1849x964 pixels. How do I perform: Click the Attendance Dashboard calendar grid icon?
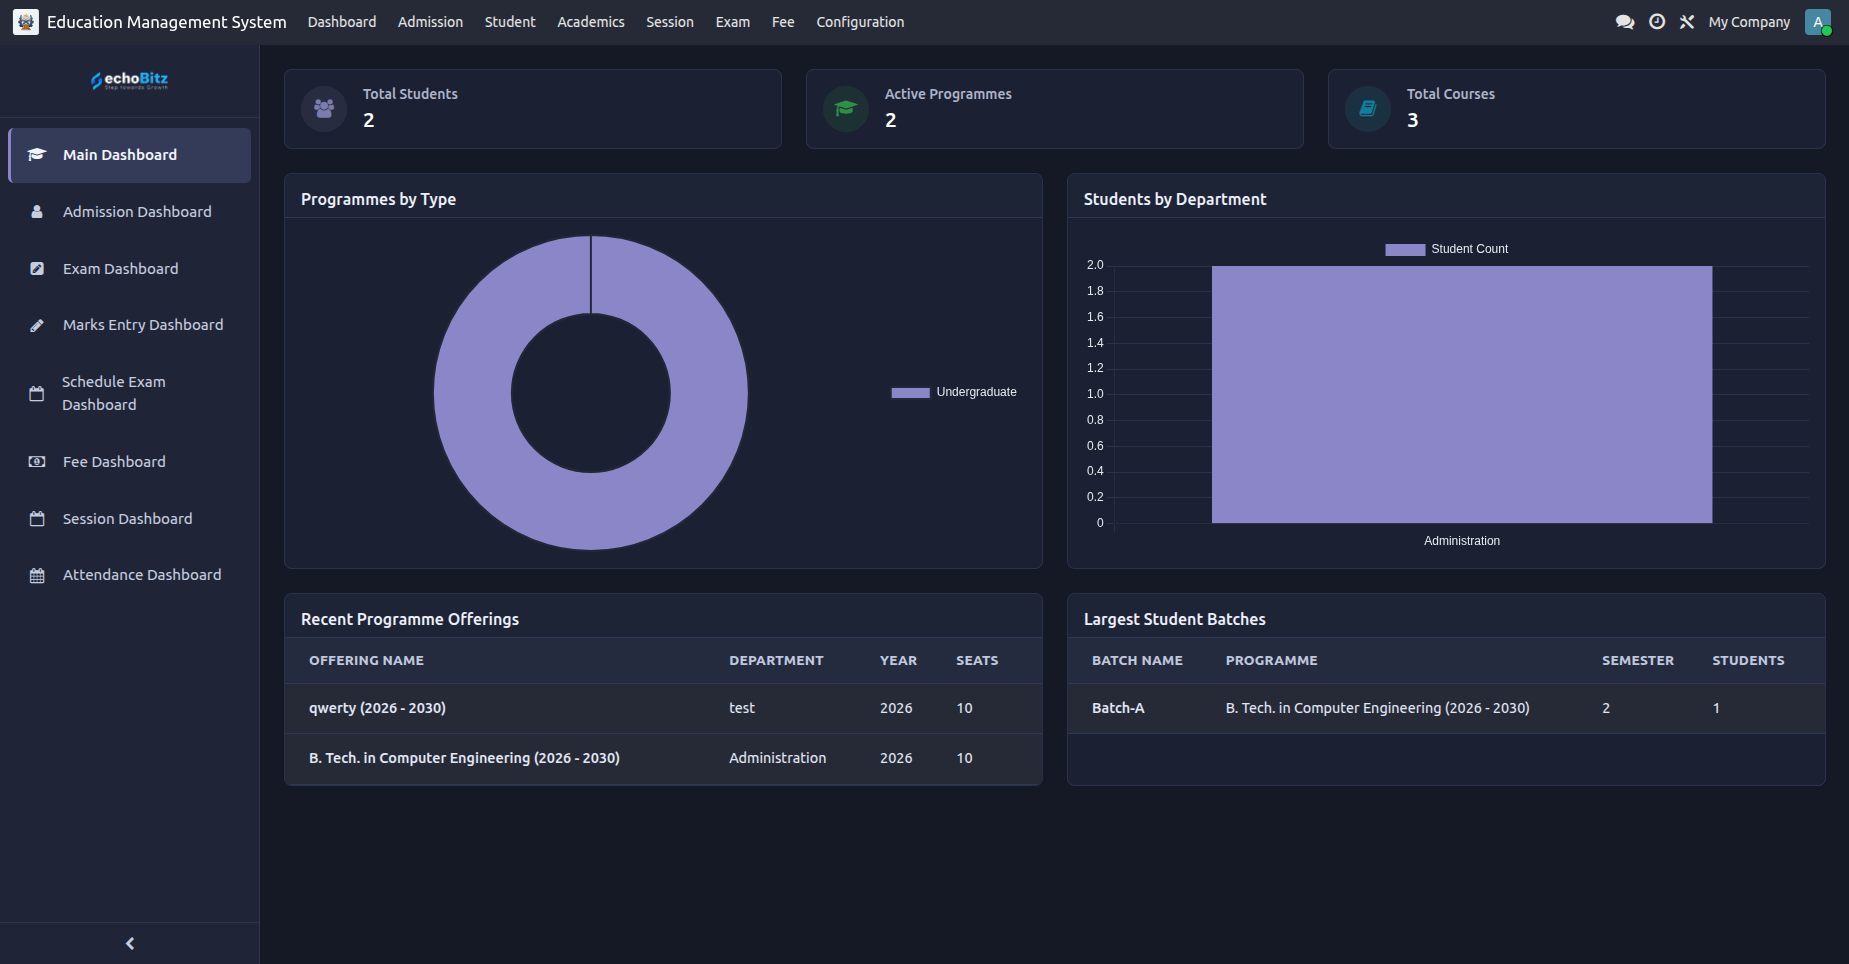pos(37,575)
